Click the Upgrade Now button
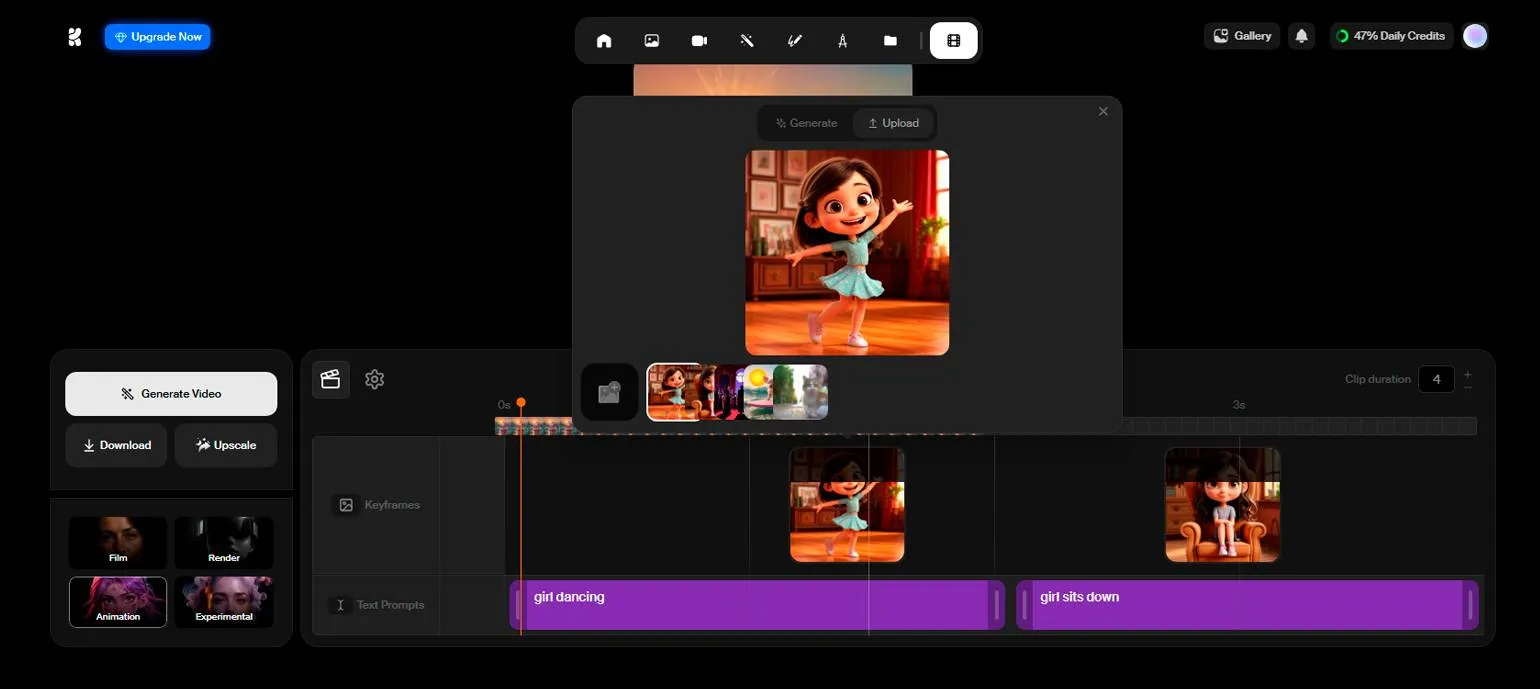The width and height of the screenshot is (1540, 689). (x=157, y=37)
